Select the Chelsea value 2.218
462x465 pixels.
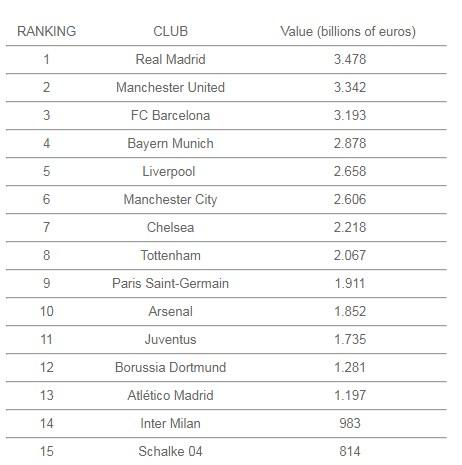(350, 227)
